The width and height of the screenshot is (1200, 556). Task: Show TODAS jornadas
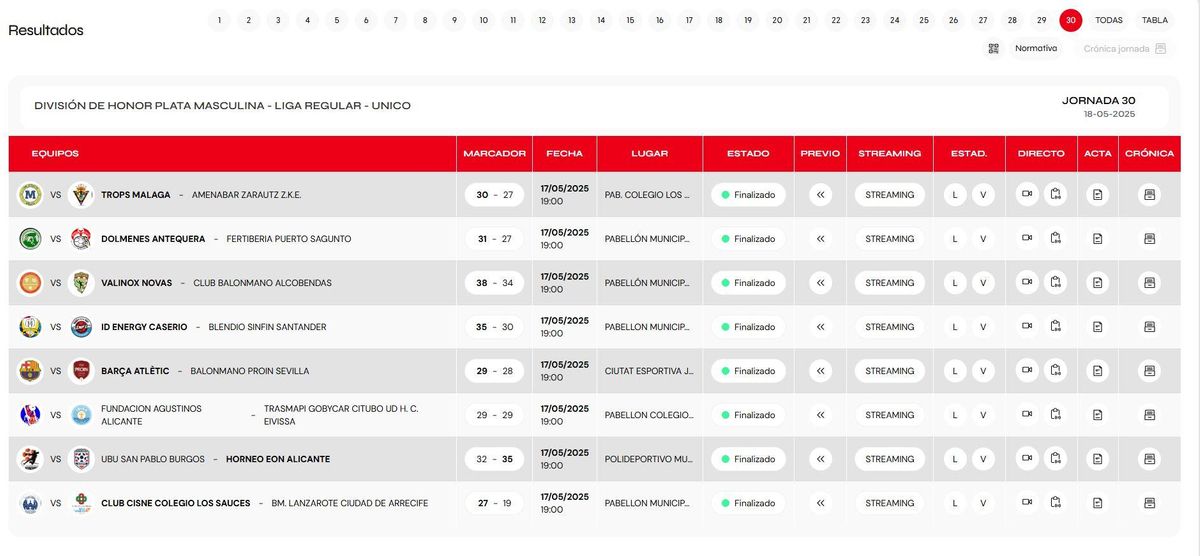point(1108,20)
